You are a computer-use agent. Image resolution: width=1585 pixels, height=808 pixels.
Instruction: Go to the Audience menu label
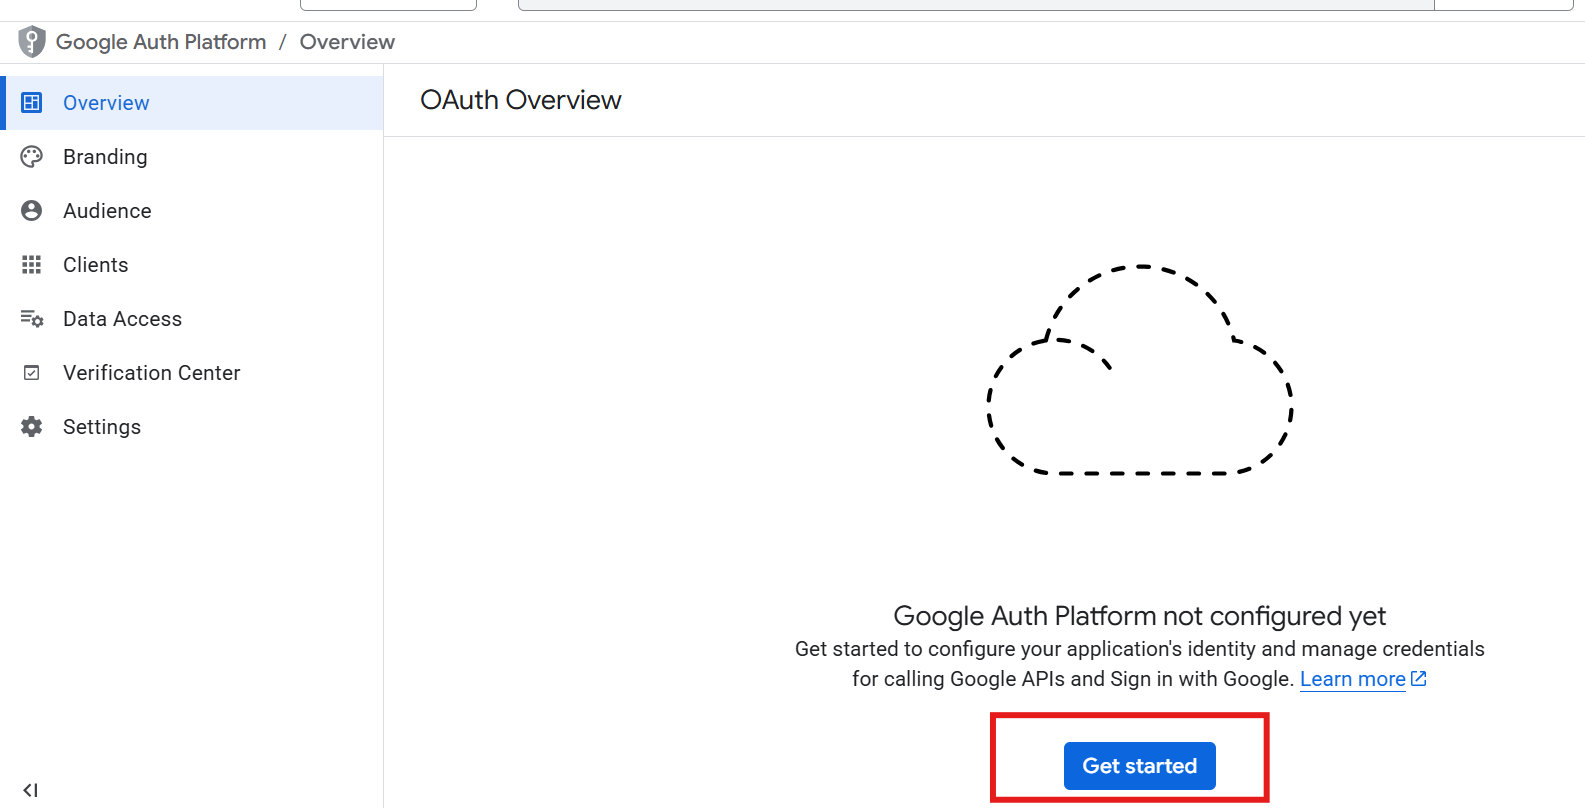pos(107,211)
